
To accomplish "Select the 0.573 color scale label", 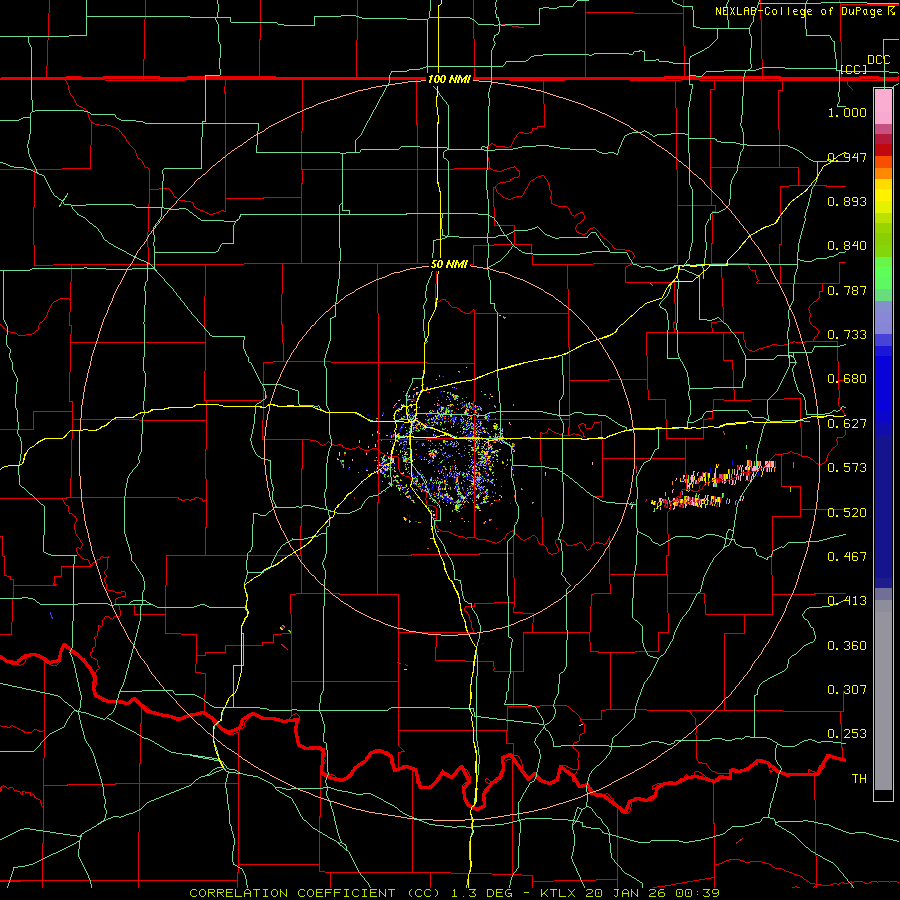I will pos(847,468).
